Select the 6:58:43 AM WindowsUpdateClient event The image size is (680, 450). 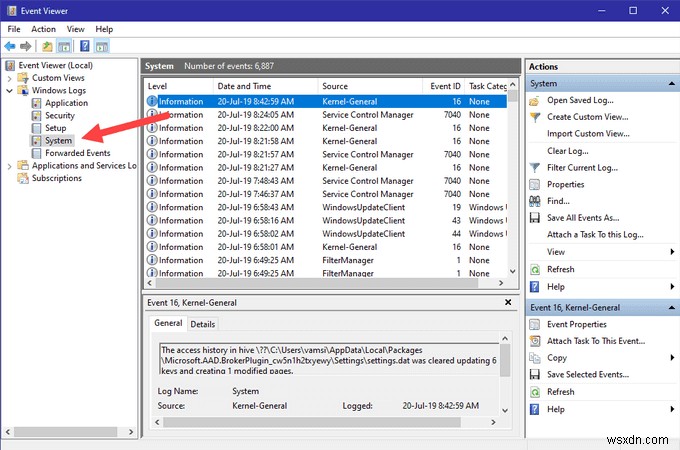pos(326,208)
